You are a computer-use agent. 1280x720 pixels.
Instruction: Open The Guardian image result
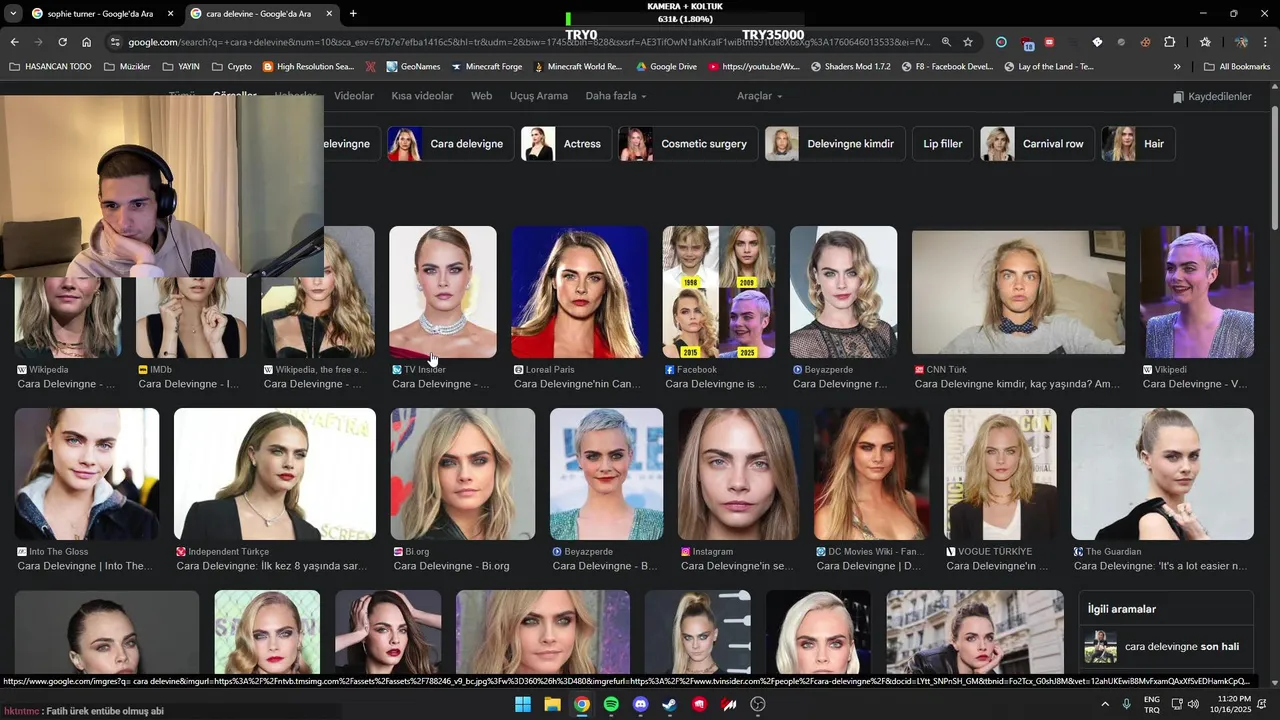pyautogui.click(x=1162, y=474)
